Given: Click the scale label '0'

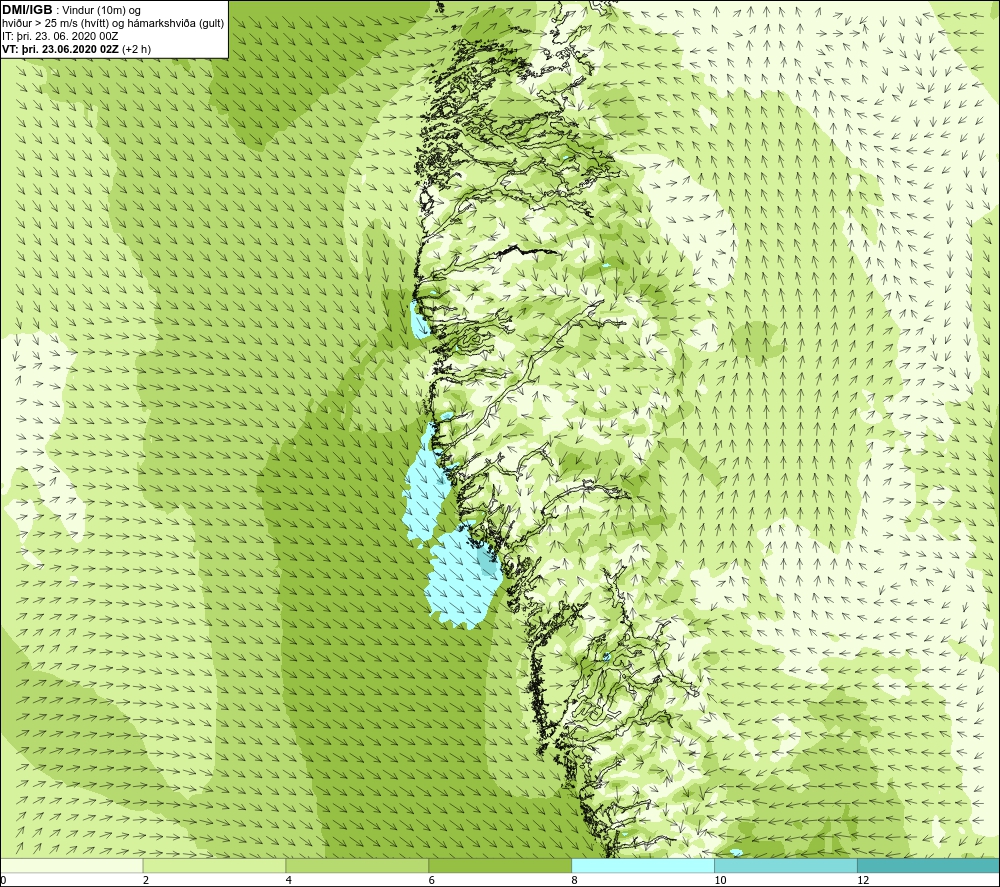Looking at the screenshot, I should point(3,881).
